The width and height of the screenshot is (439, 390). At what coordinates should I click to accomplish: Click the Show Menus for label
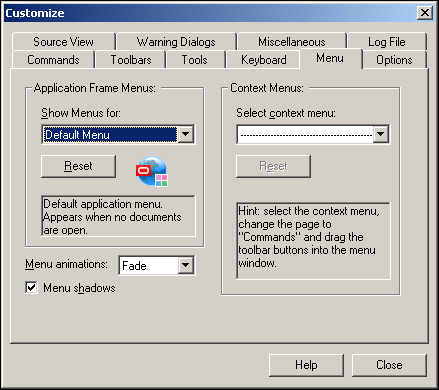click(x=81, y=113)
